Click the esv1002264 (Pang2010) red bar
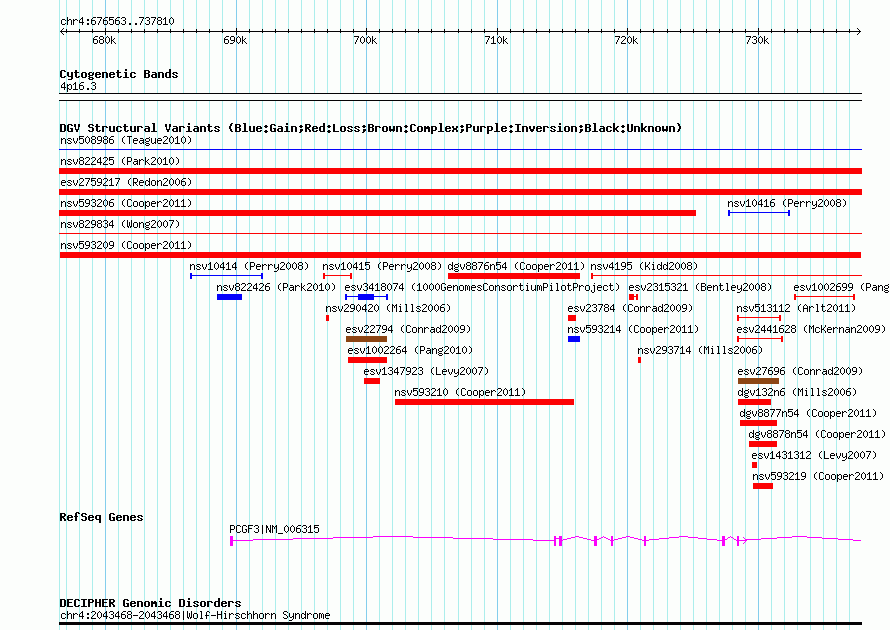Screen dimensions: 890x630 click(x=367, y=360)
